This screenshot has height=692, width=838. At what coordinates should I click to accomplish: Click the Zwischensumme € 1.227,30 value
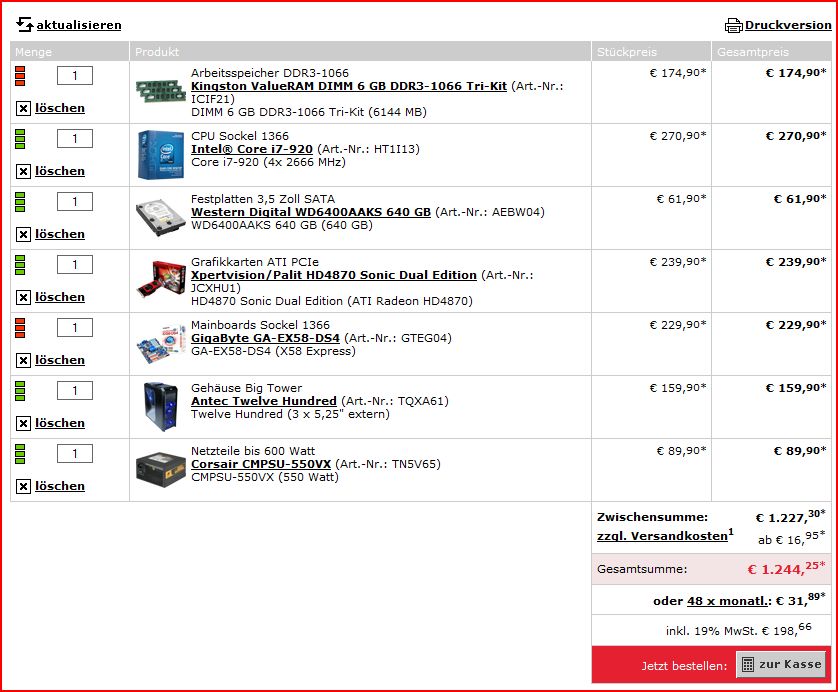(790, 517)
